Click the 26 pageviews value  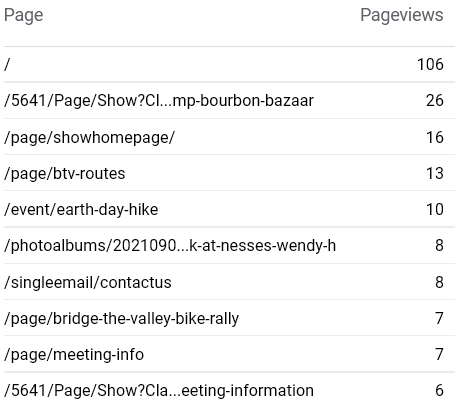coord(435,100)
